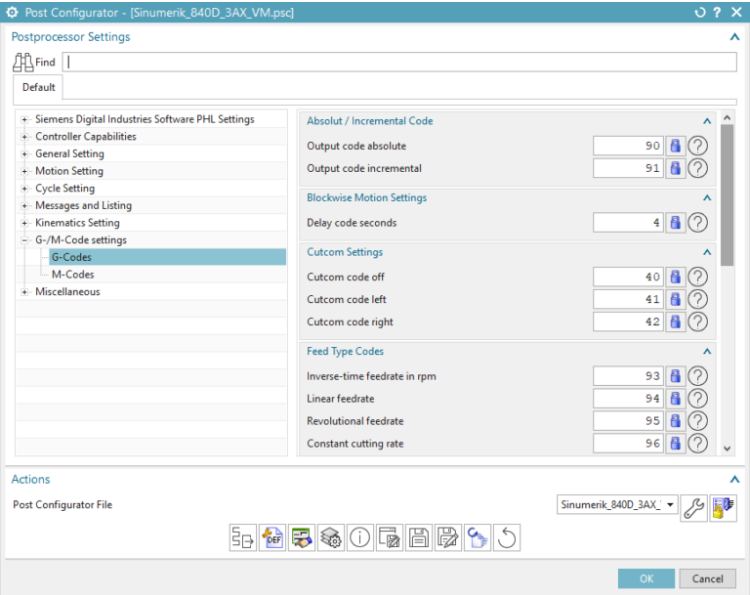Click the information icon in Actions toolbar
This screenshot has height=595, width=750.
click(360, 539)
